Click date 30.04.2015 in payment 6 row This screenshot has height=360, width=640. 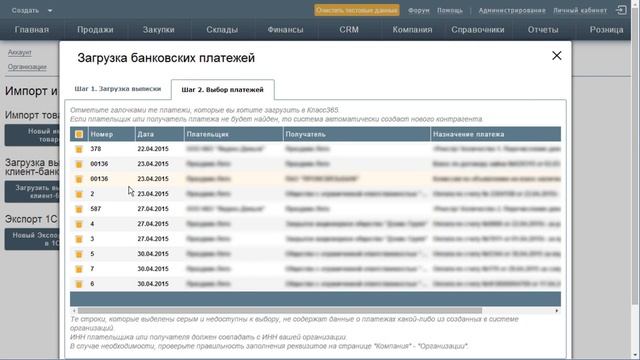[x=153, y=284]
